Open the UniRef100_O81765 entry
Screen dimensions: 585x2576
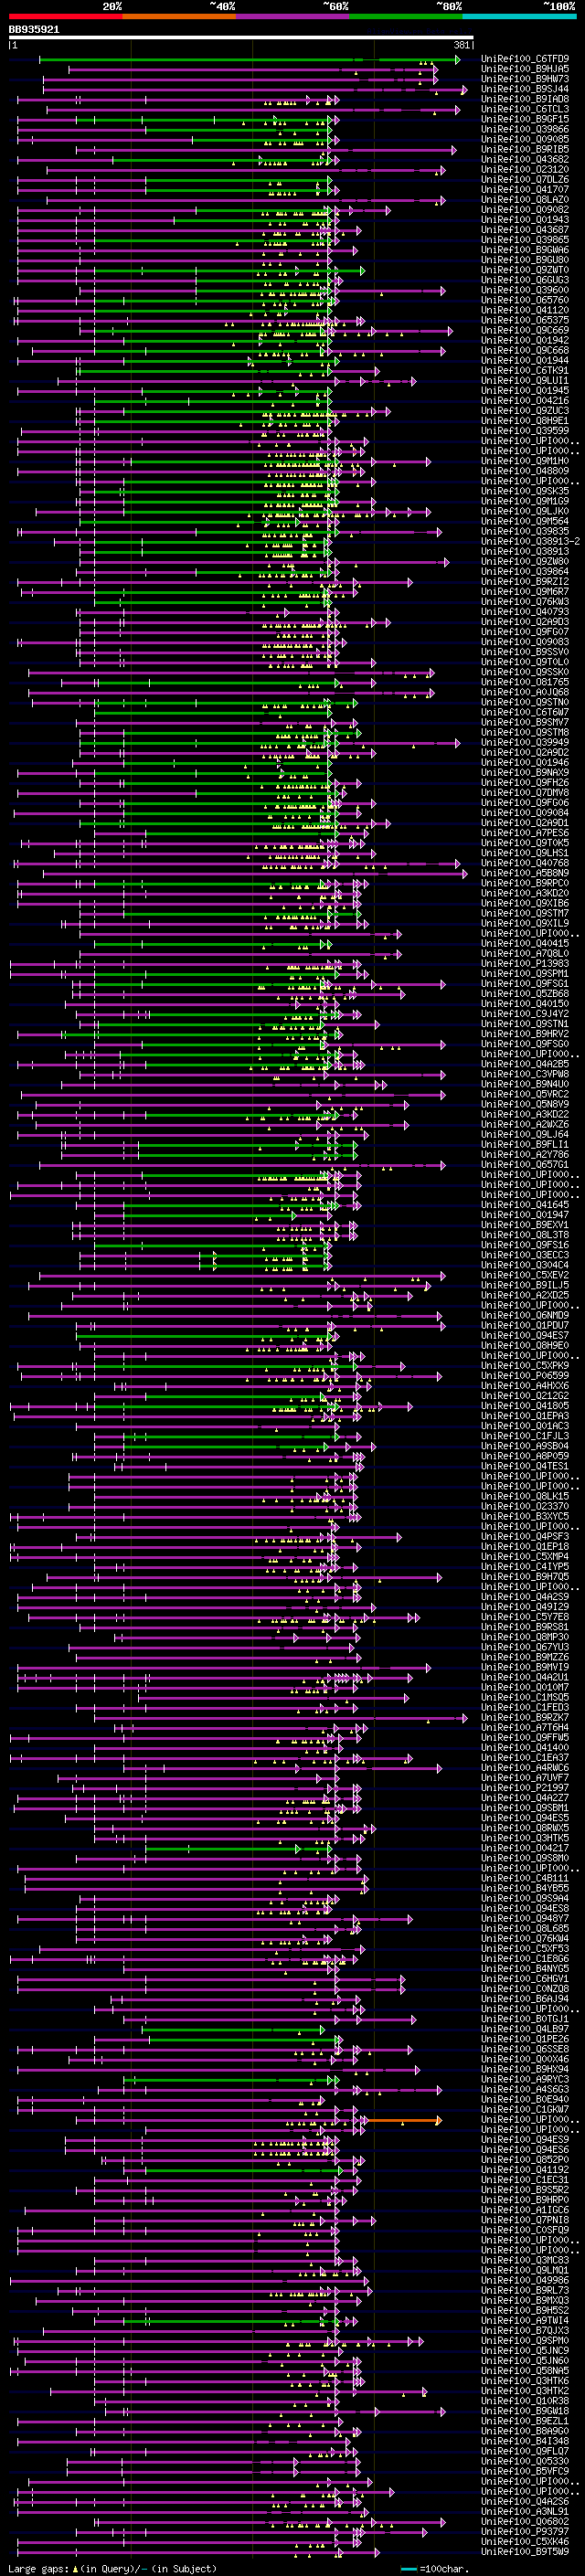[x=525, y=682]
